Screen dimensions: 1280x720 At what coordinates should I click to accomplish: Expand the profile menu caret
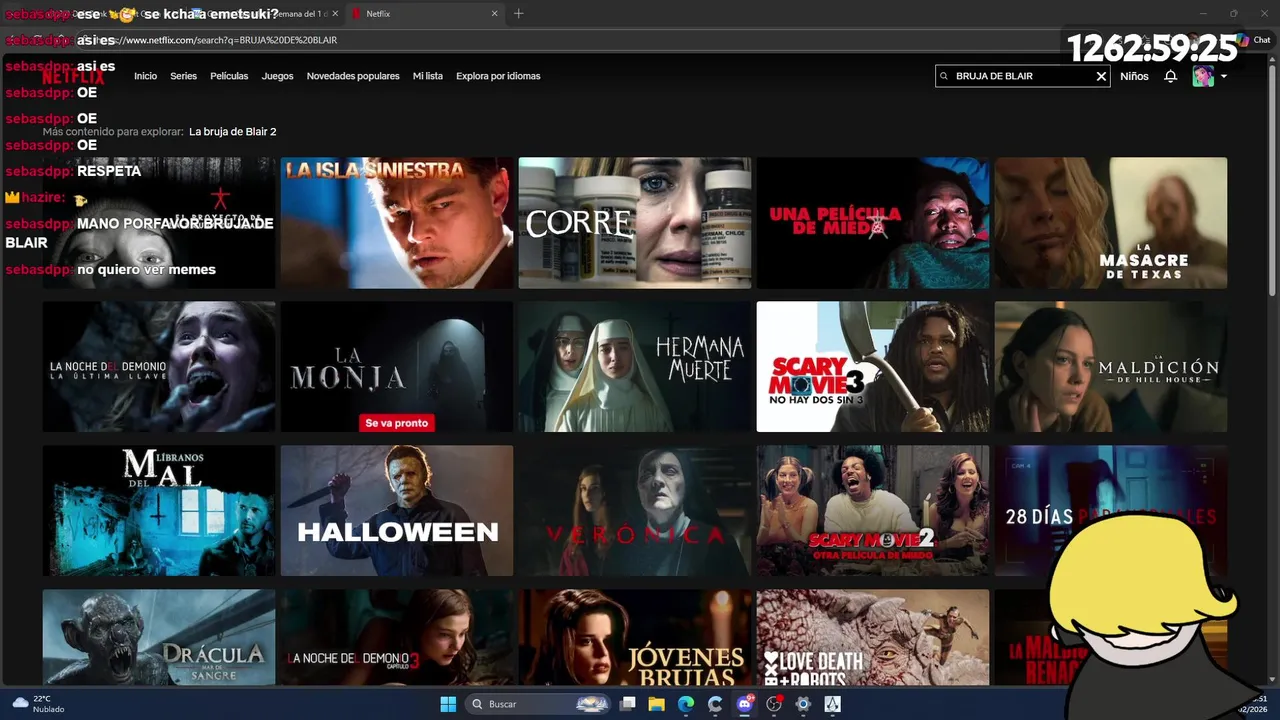(1224, 76)
